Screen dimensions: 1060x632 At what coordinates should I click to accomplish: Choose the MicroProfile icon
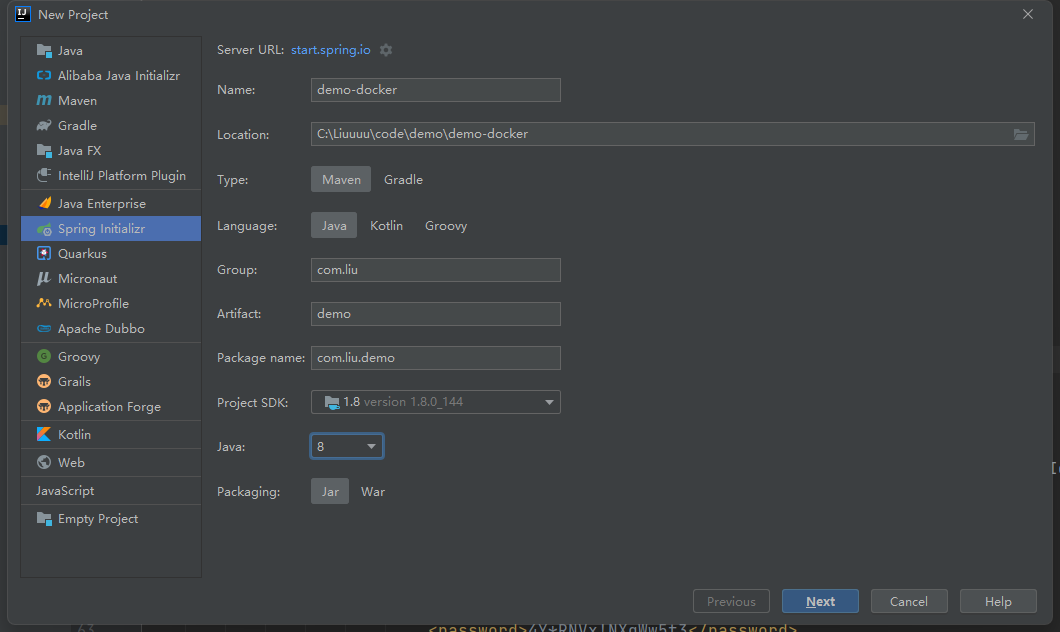pyautogui.click(x=44, y=303)
